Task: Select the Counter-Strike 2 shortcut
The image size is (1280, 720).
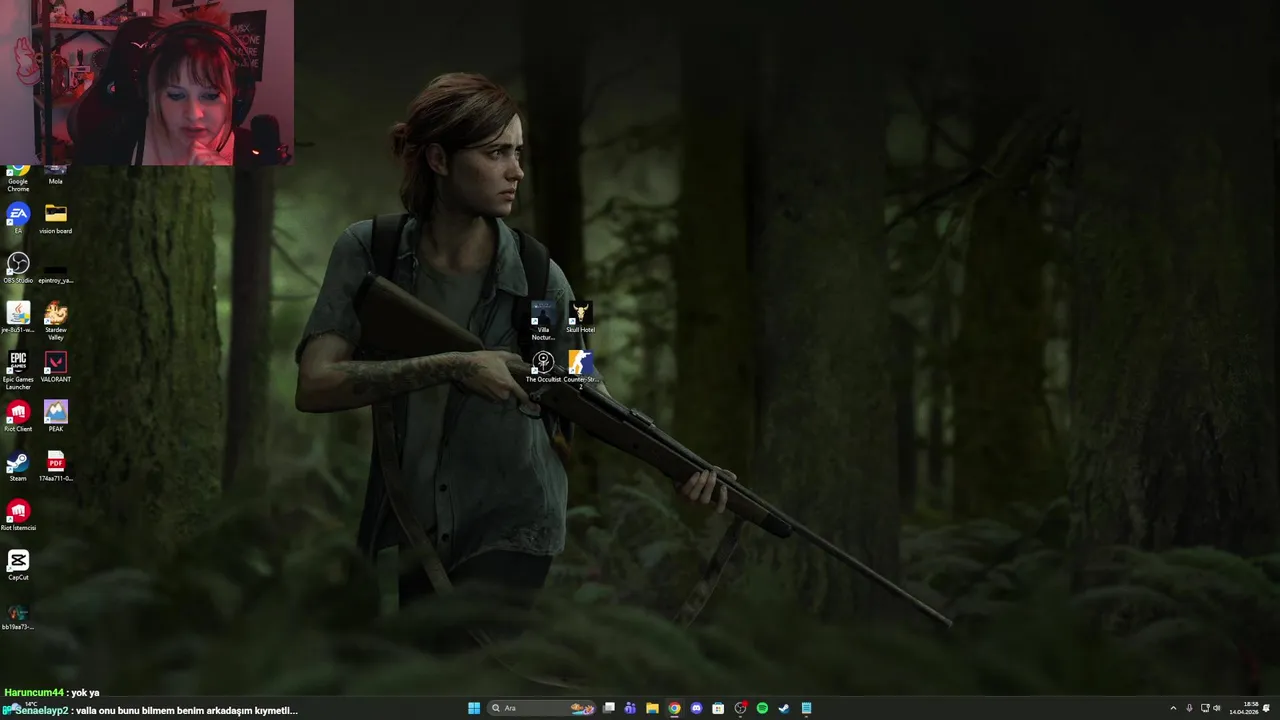Action: pyautogui.click(x=580, y=370)
